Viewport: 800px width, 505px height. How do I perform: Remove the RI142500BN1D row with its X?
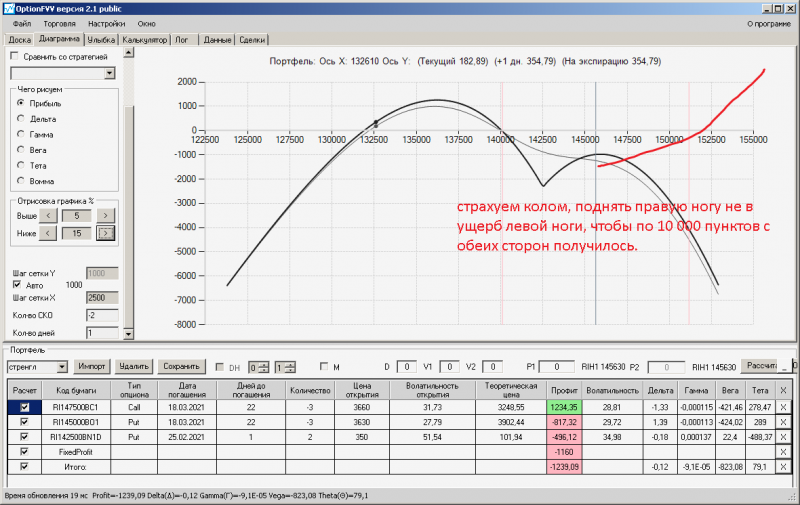pos(783,437)
